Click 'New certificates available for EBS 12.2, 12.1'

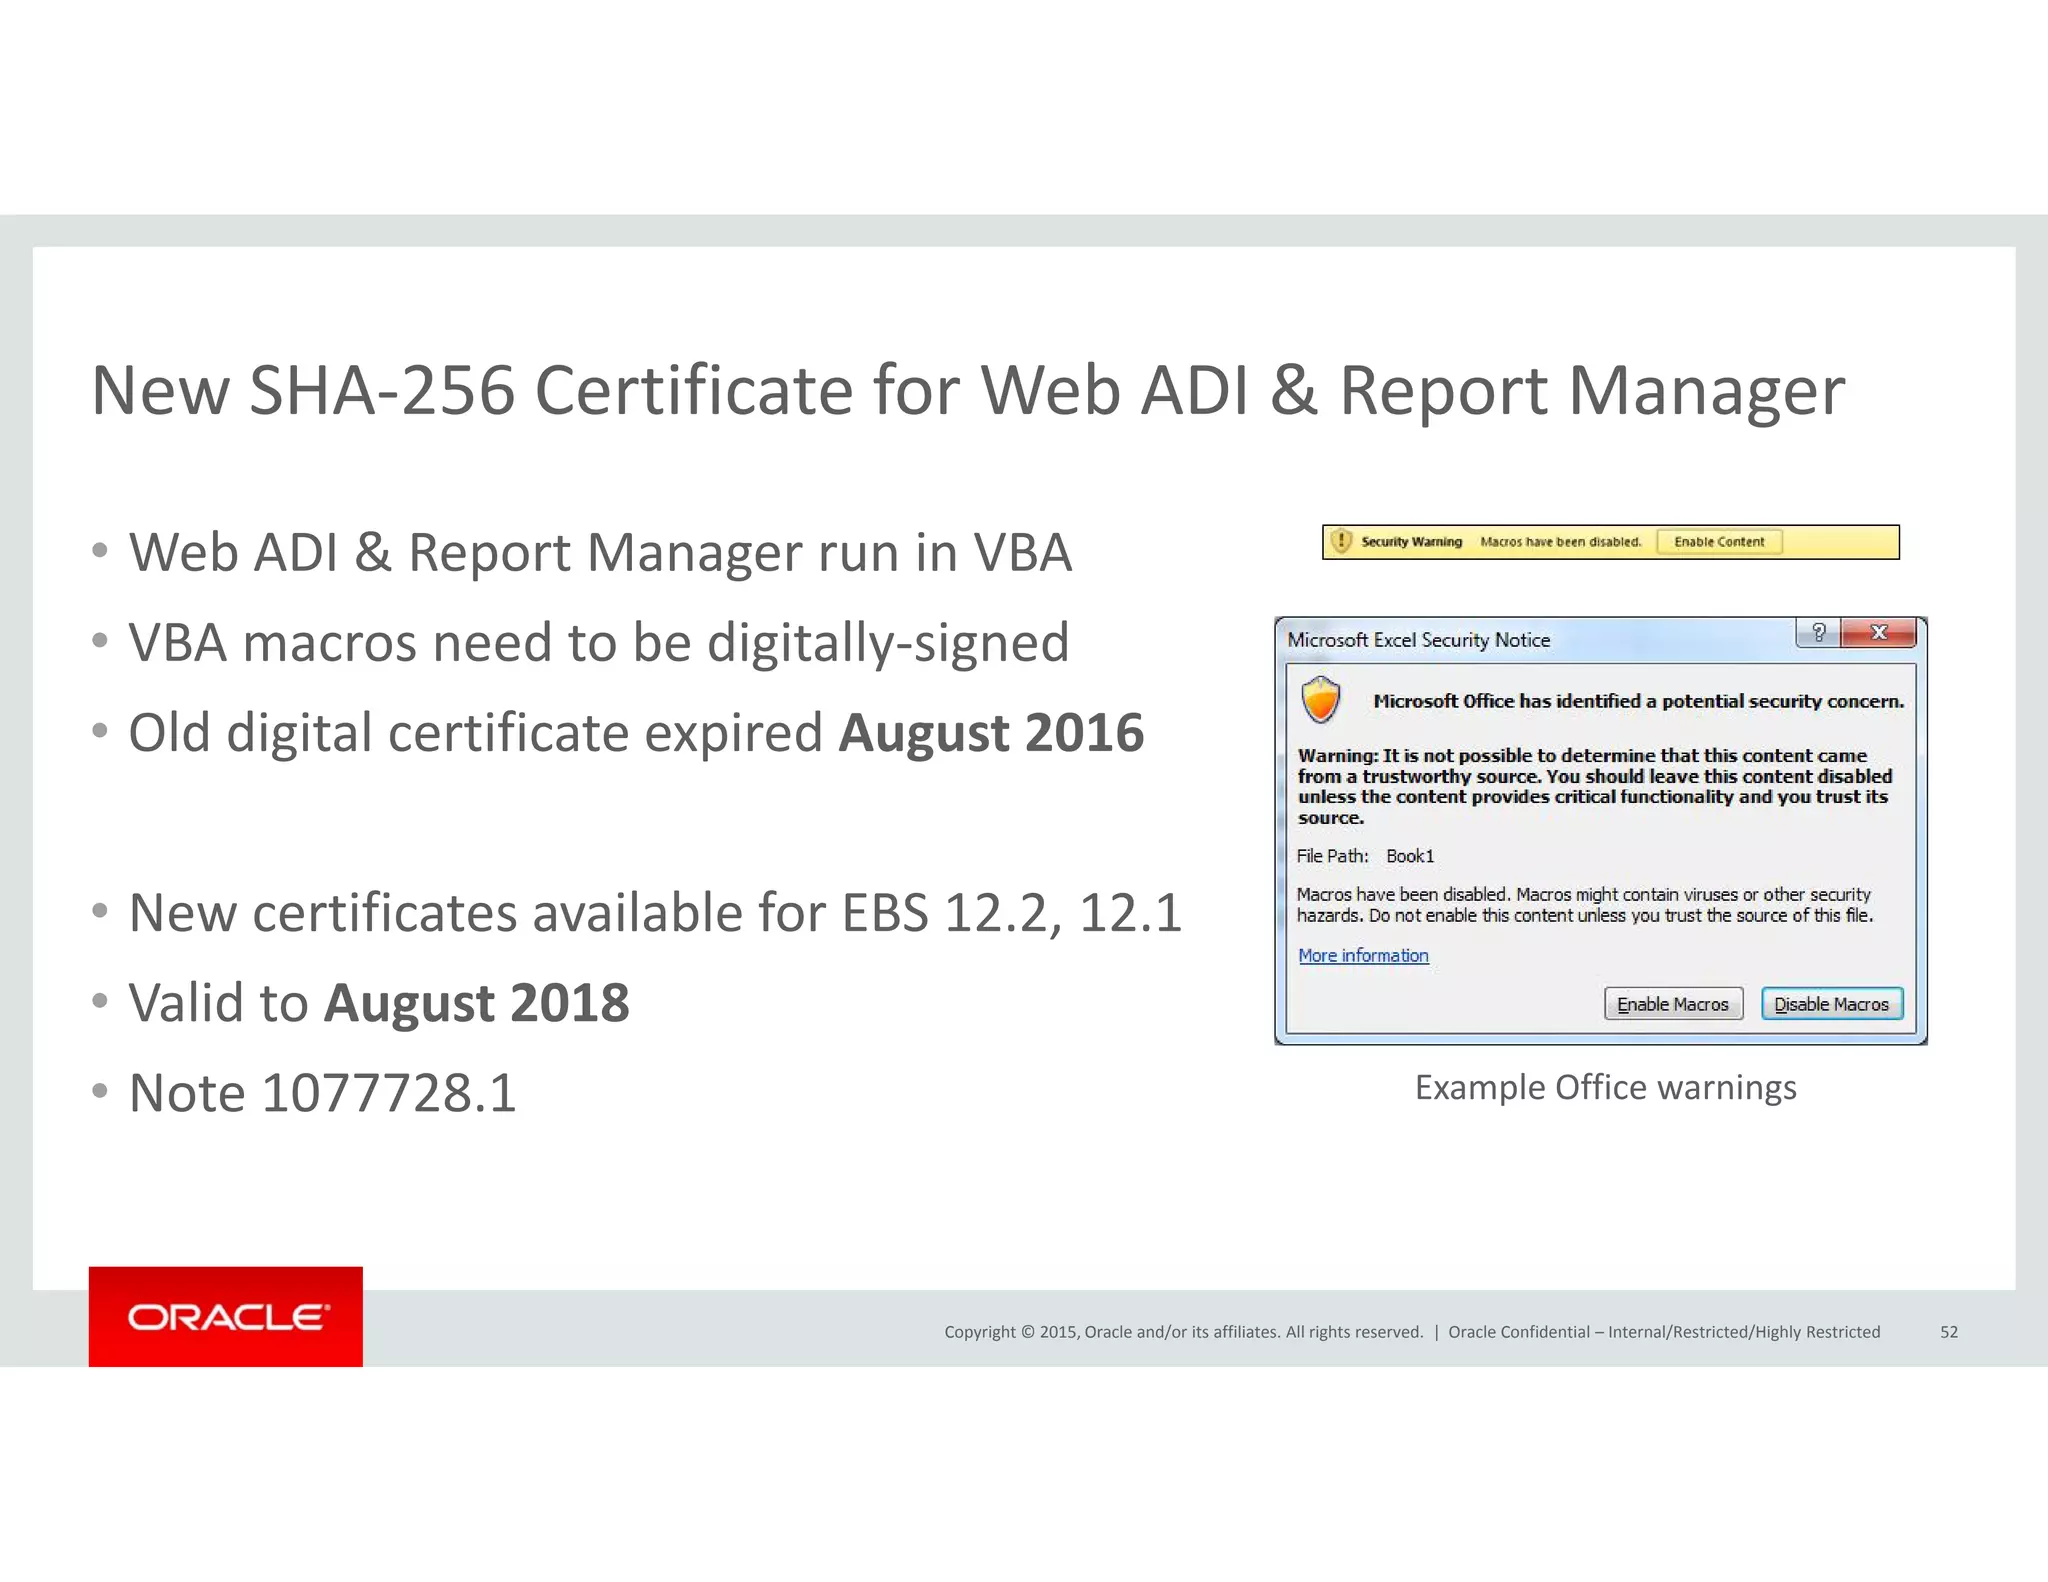pyautogui.click(x=655, y=913)
